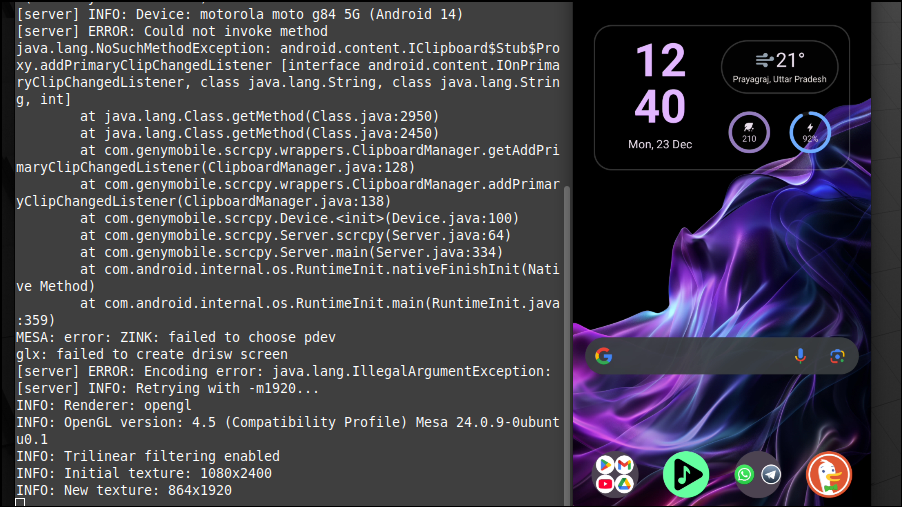Open the DuckDuckGo browser app on phone
Image resolution: width=902 pixels, height=507 pixels.
click(828, 475)
